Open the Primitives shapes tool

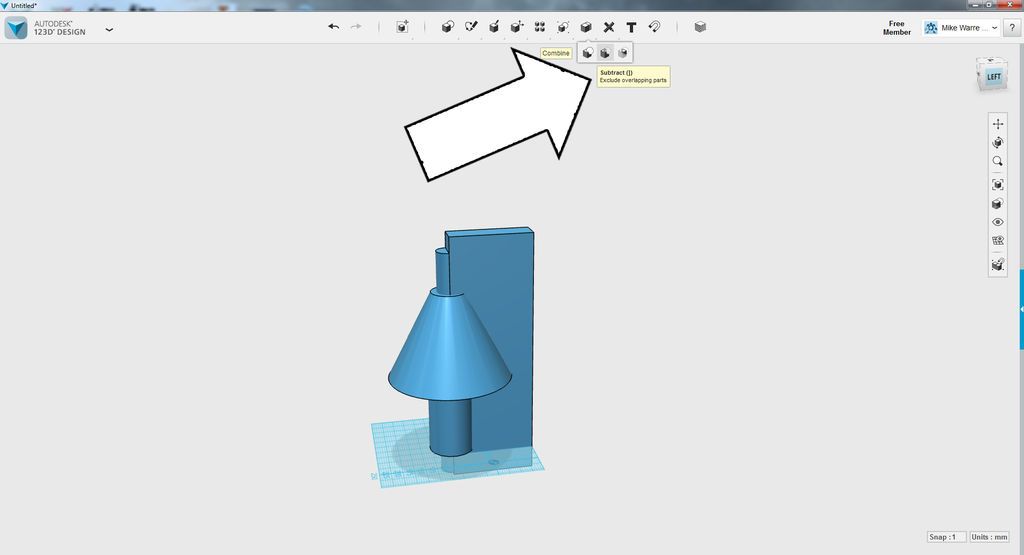[447, 27]
